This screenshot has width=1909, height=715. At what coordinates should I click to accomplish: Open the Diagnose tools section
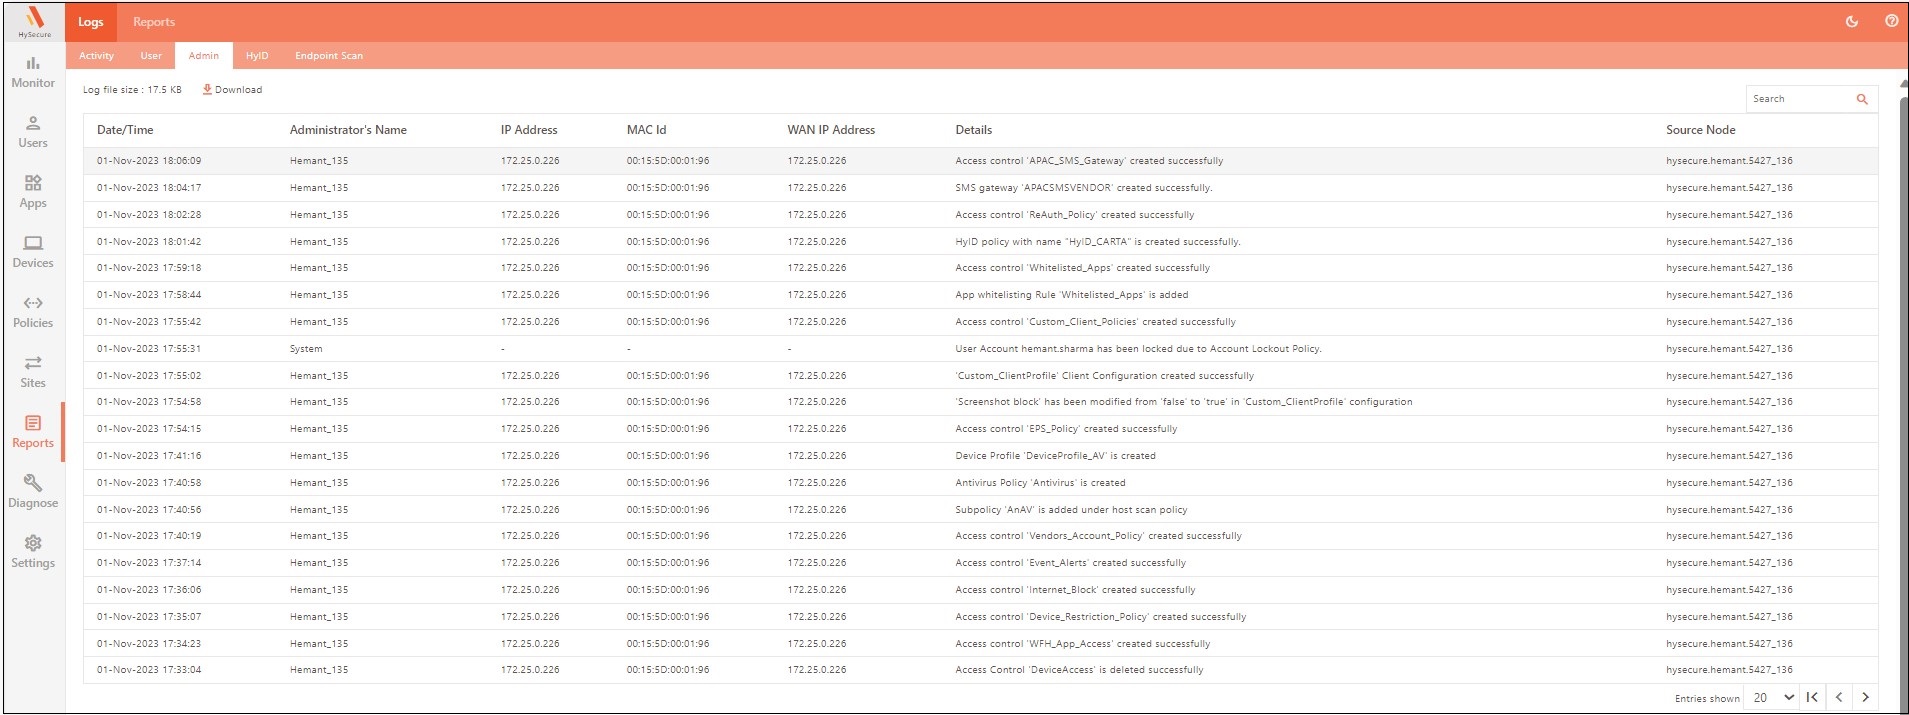(x=33, y=492)
